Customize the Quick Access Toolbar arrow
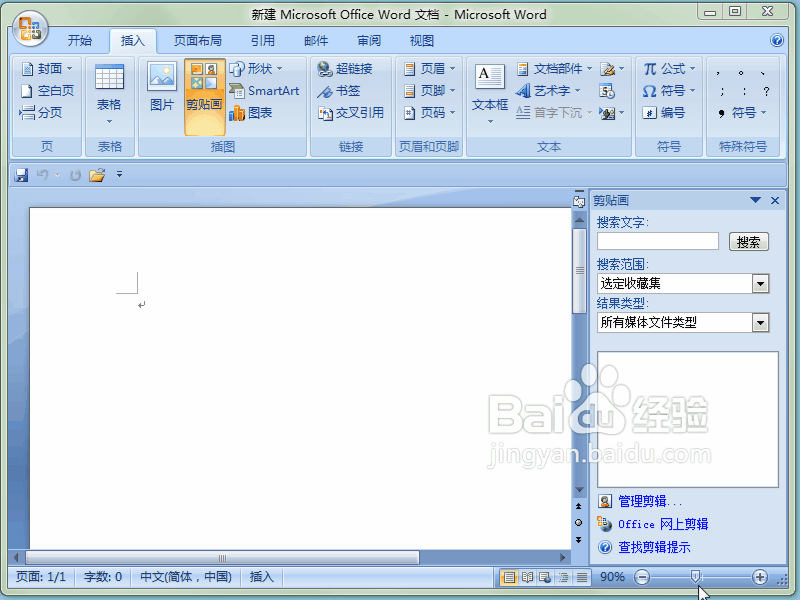Screen dimensions: 800x600 coord(119,174)
